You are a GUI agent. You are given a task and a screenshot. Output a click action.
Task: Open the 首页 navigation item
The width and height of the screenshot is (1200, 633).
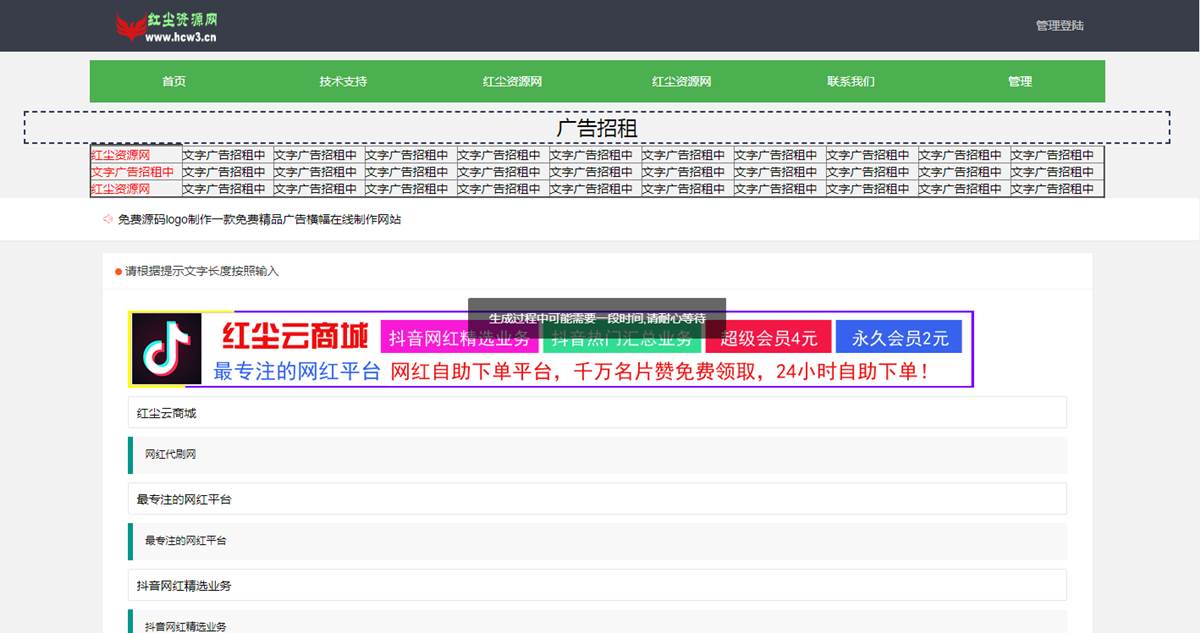coord(174,82)
